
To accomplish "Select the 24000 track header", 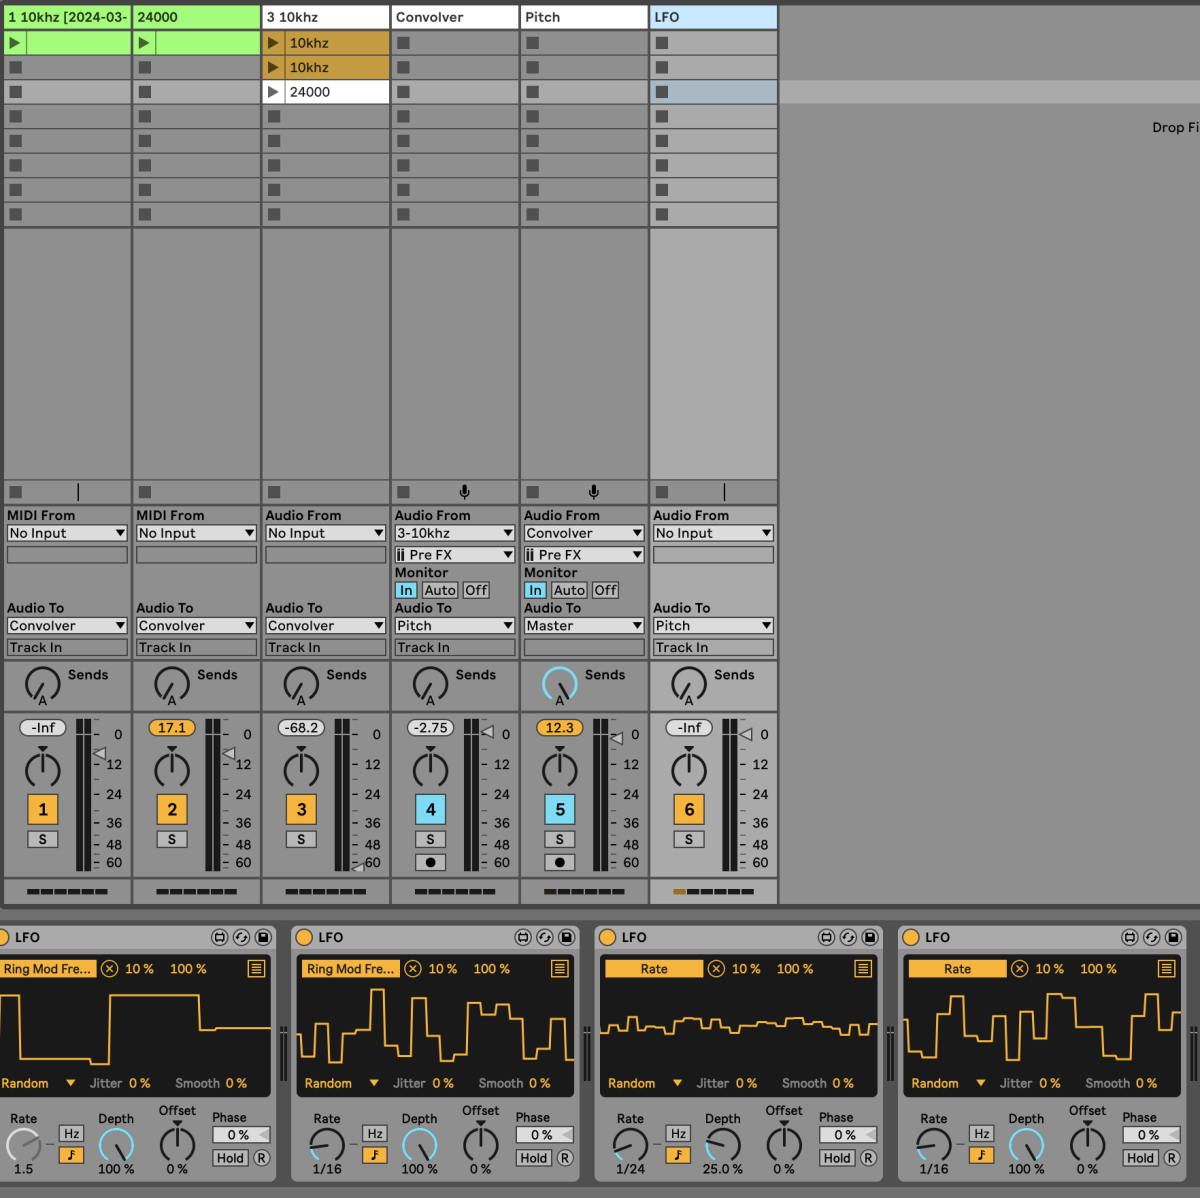I will 196,17.
